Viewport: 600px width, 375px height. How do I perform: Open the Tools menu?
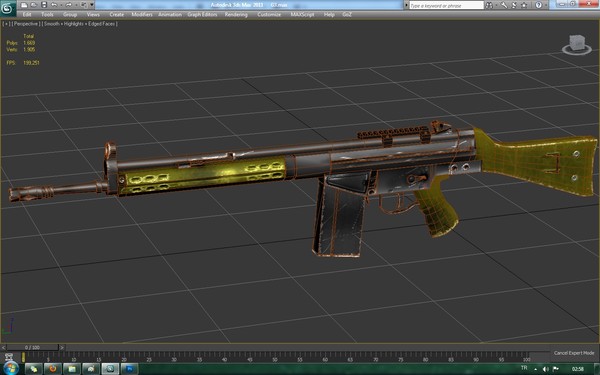click(47, 15)
